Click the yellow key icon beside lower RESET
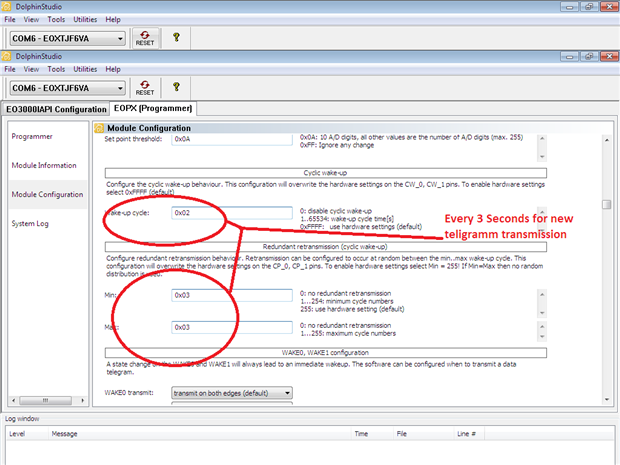 click(x=176, y=88)
